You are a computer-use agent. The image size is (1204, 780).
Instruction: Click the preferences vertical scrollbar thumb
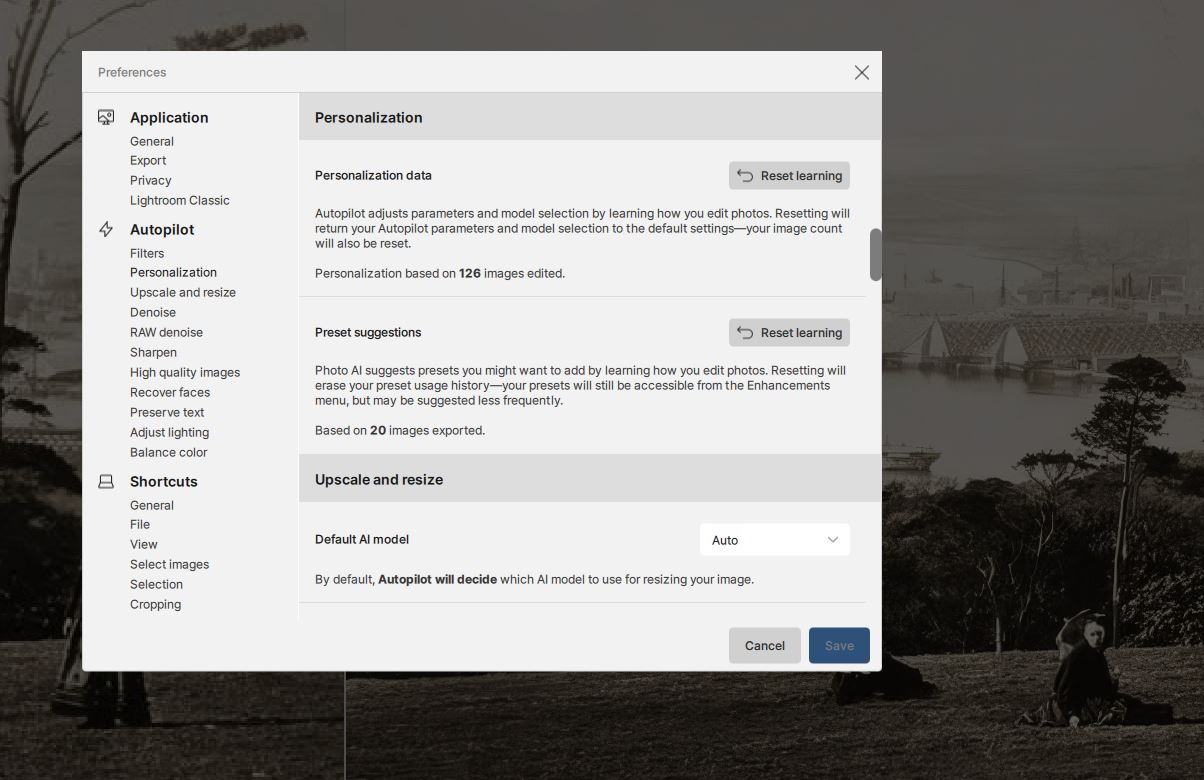(x=875, y=254)
